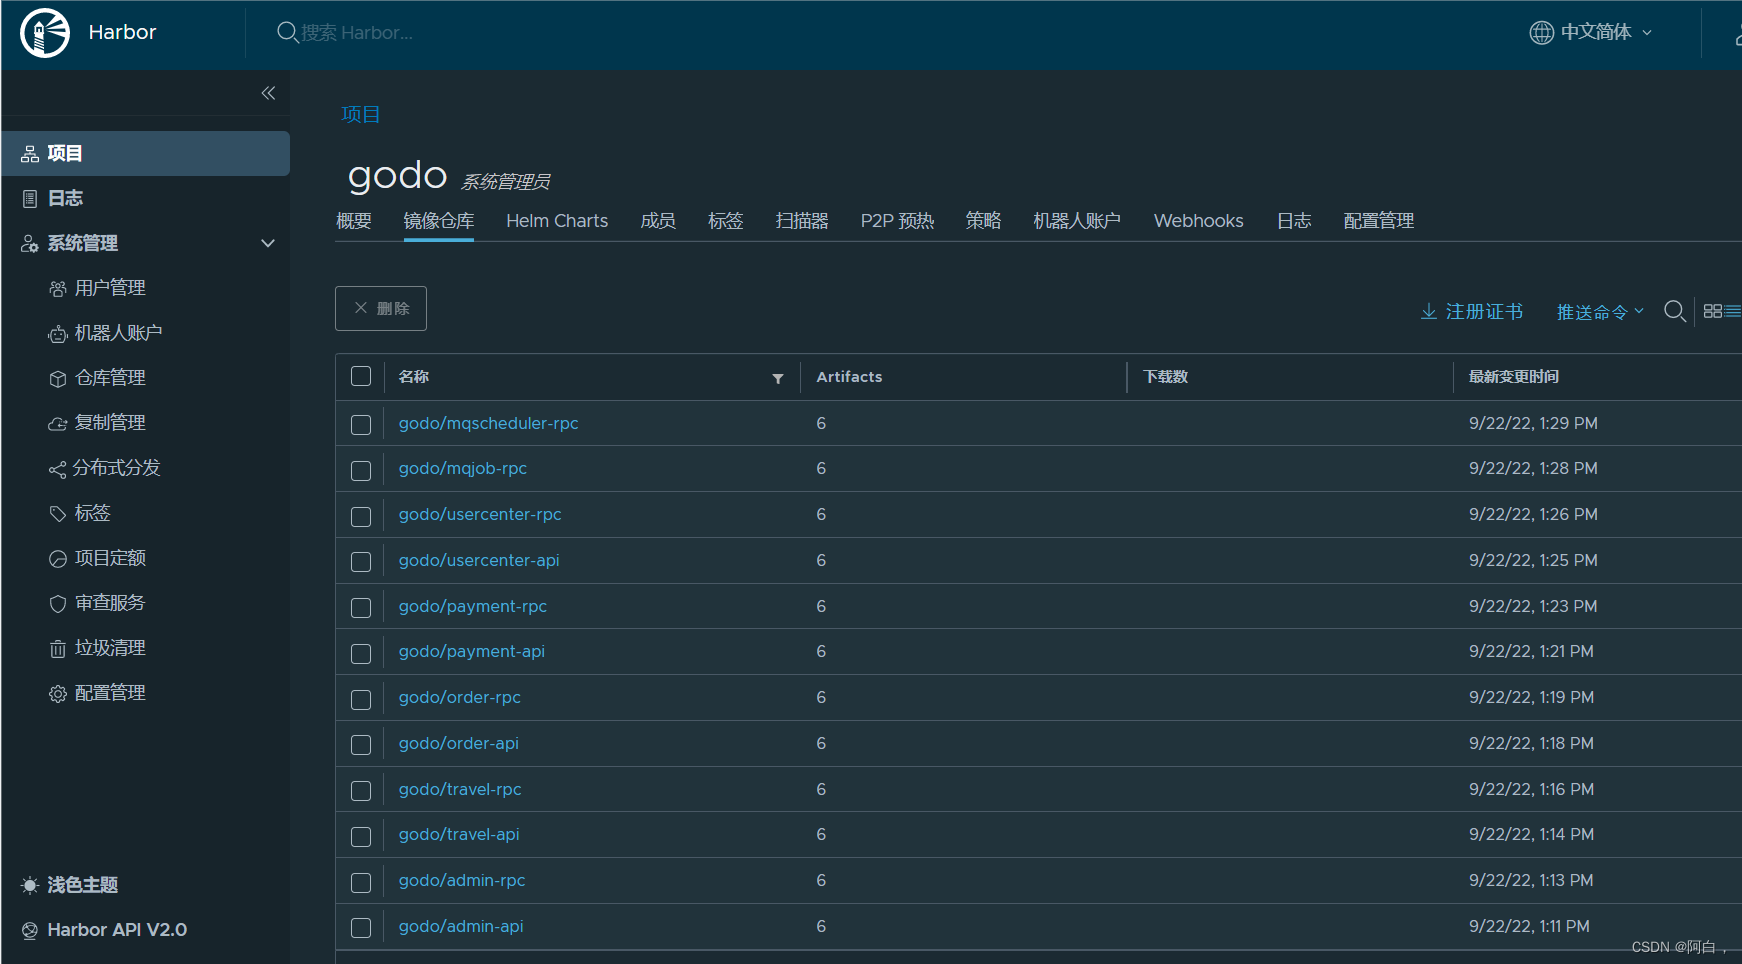Click the 机器人账户 robot icon in sidebar
This screenshot has width=1742, height=964.
coord(58,334)
